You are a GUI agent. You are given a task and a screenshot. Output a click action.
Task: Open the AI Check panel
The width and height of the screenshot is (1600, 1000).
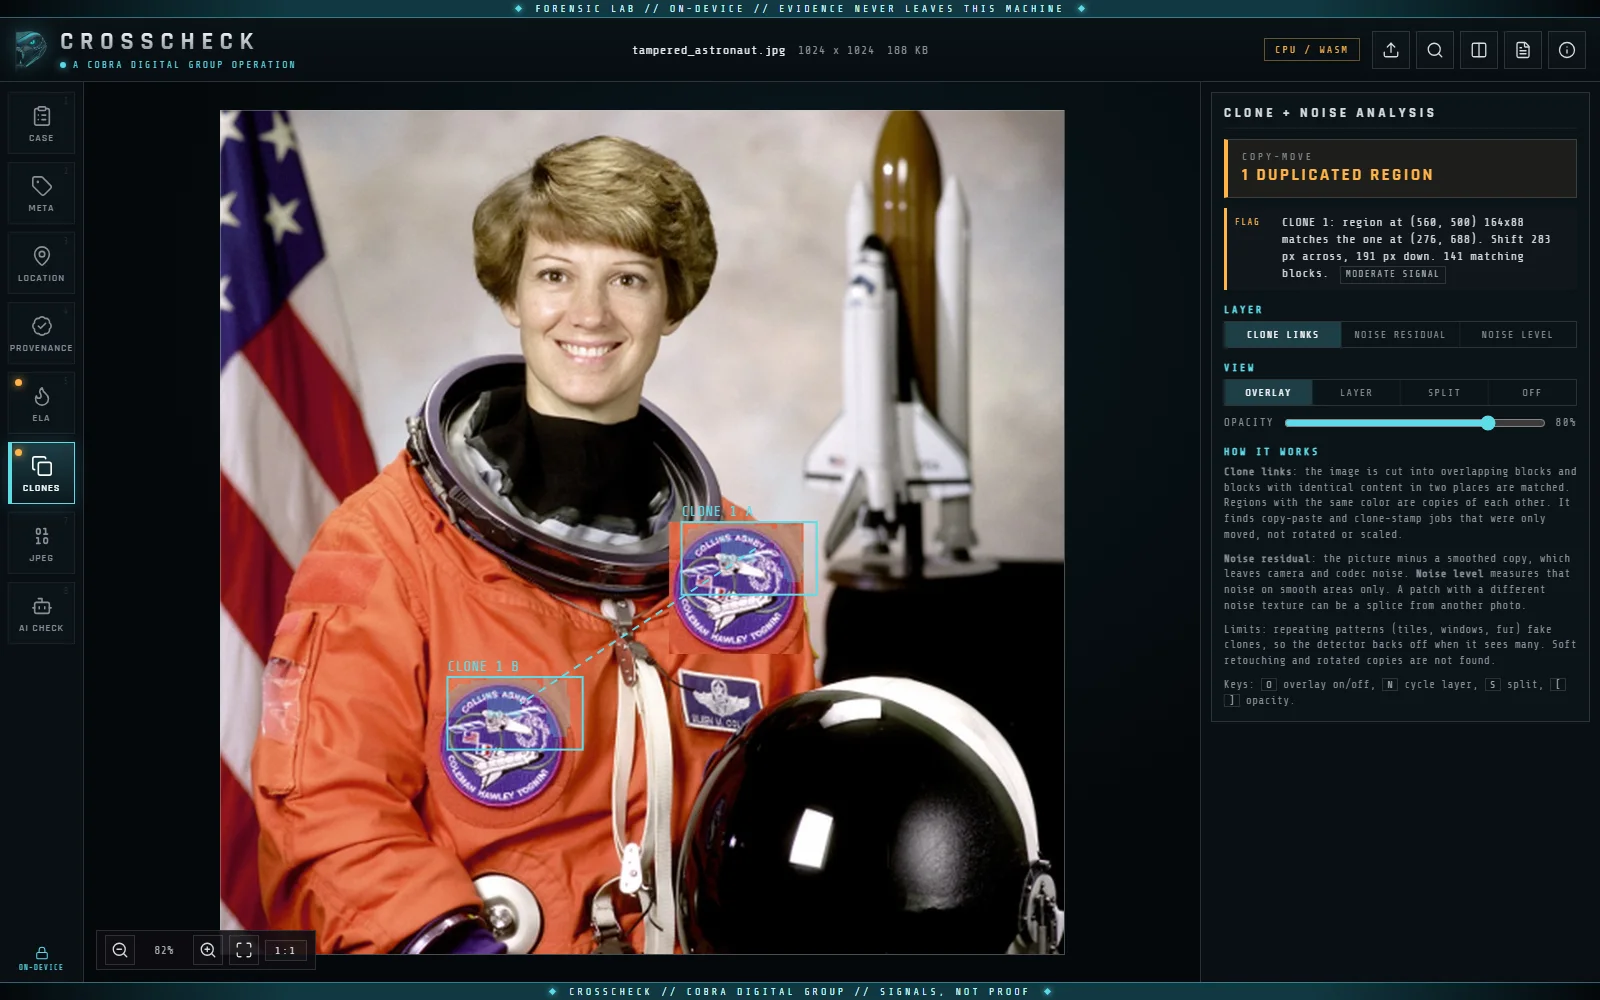(41, 614)
